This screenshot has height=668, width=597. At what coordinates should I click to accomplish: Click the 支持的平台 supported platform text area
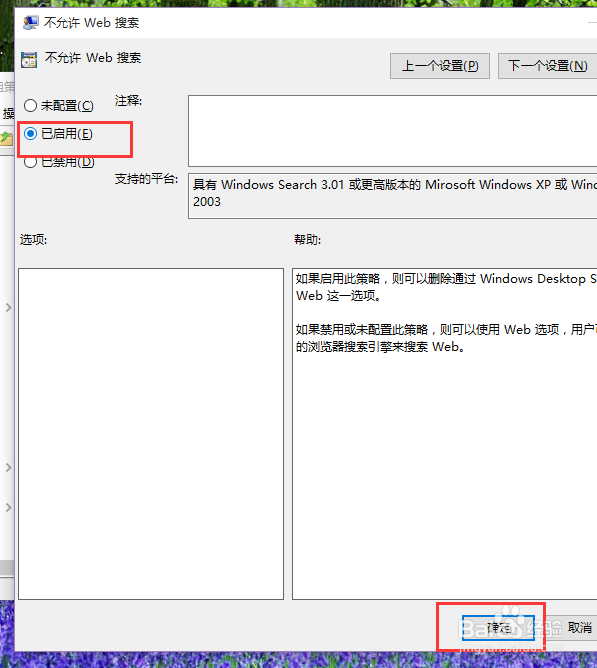click(392, 196)
